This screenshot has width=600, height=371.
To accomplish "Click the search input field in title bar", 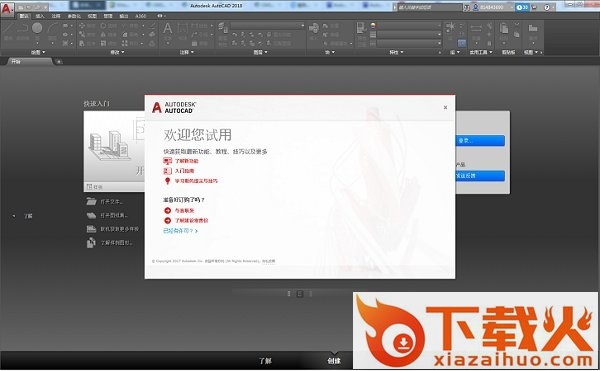I will tap(430, 7).
